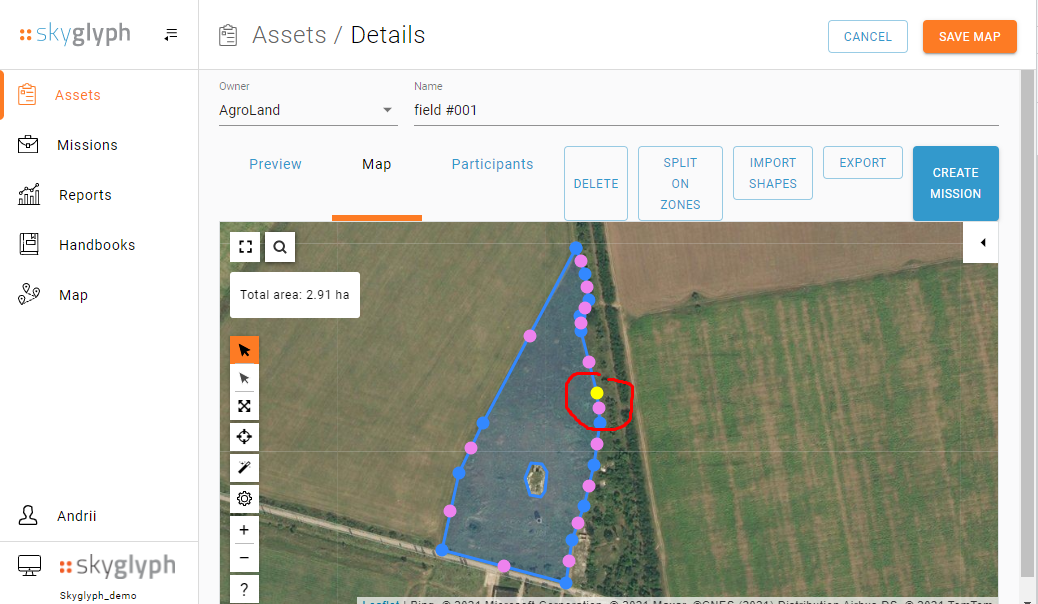The image size is (1038, 604).
Task: Select the move crosshair tool
Action: click(244, 436)
